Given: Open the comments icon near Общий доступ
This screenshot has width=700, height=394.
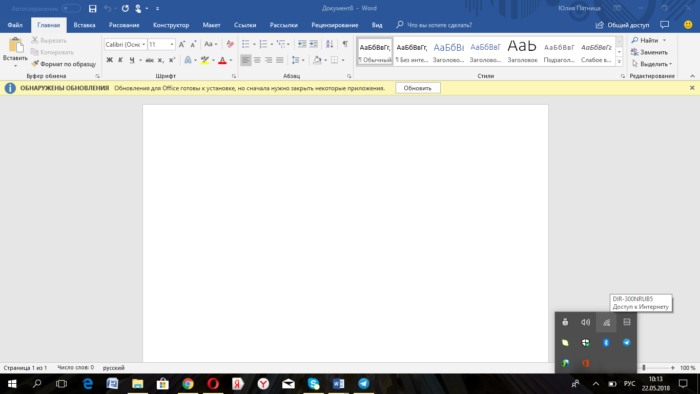Looking at the screenshot, I should (665, 25).
